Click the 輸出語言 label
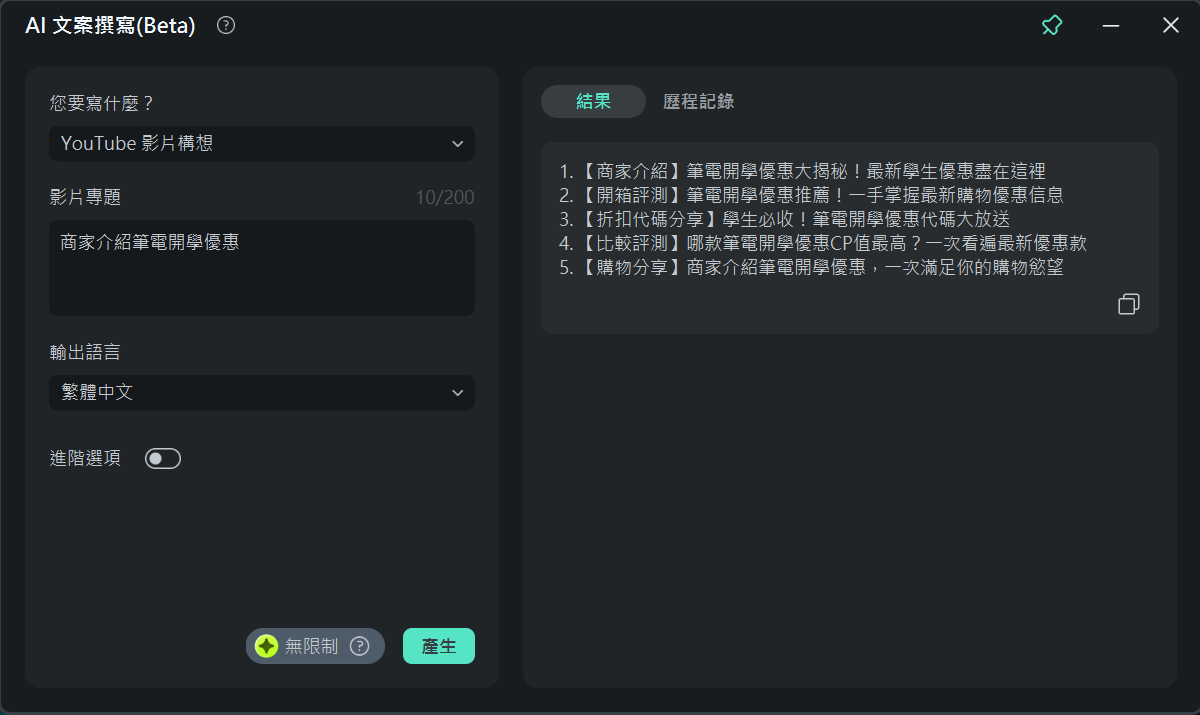 [x=85, y=352]
